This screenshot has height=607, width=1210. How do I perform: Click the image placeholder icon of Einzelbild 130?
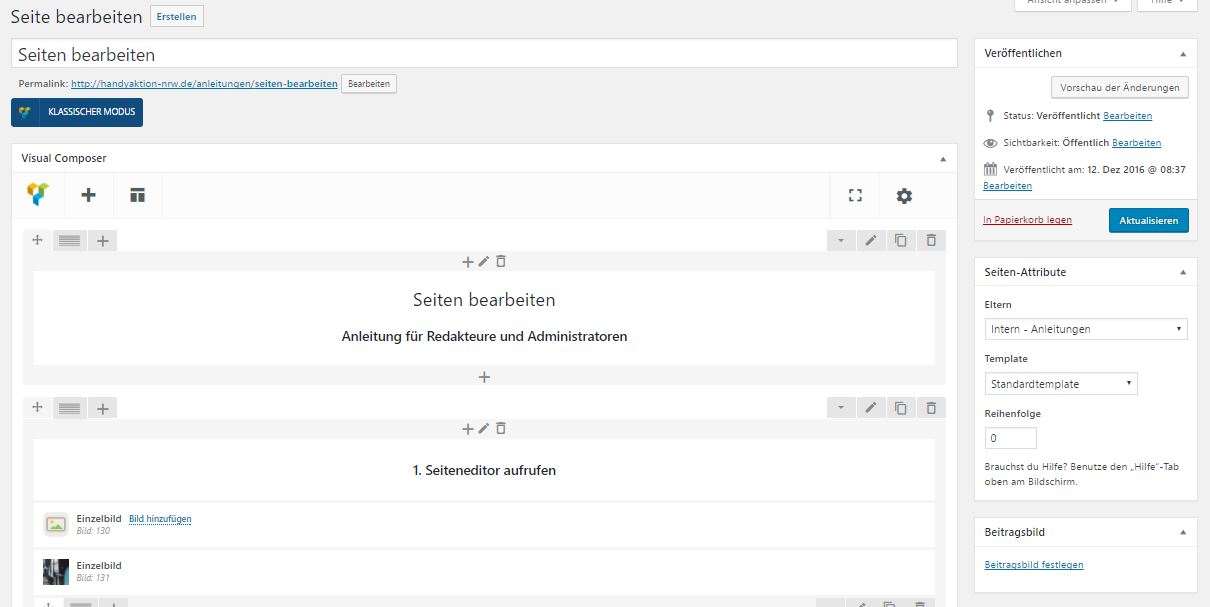click(56, 524)
